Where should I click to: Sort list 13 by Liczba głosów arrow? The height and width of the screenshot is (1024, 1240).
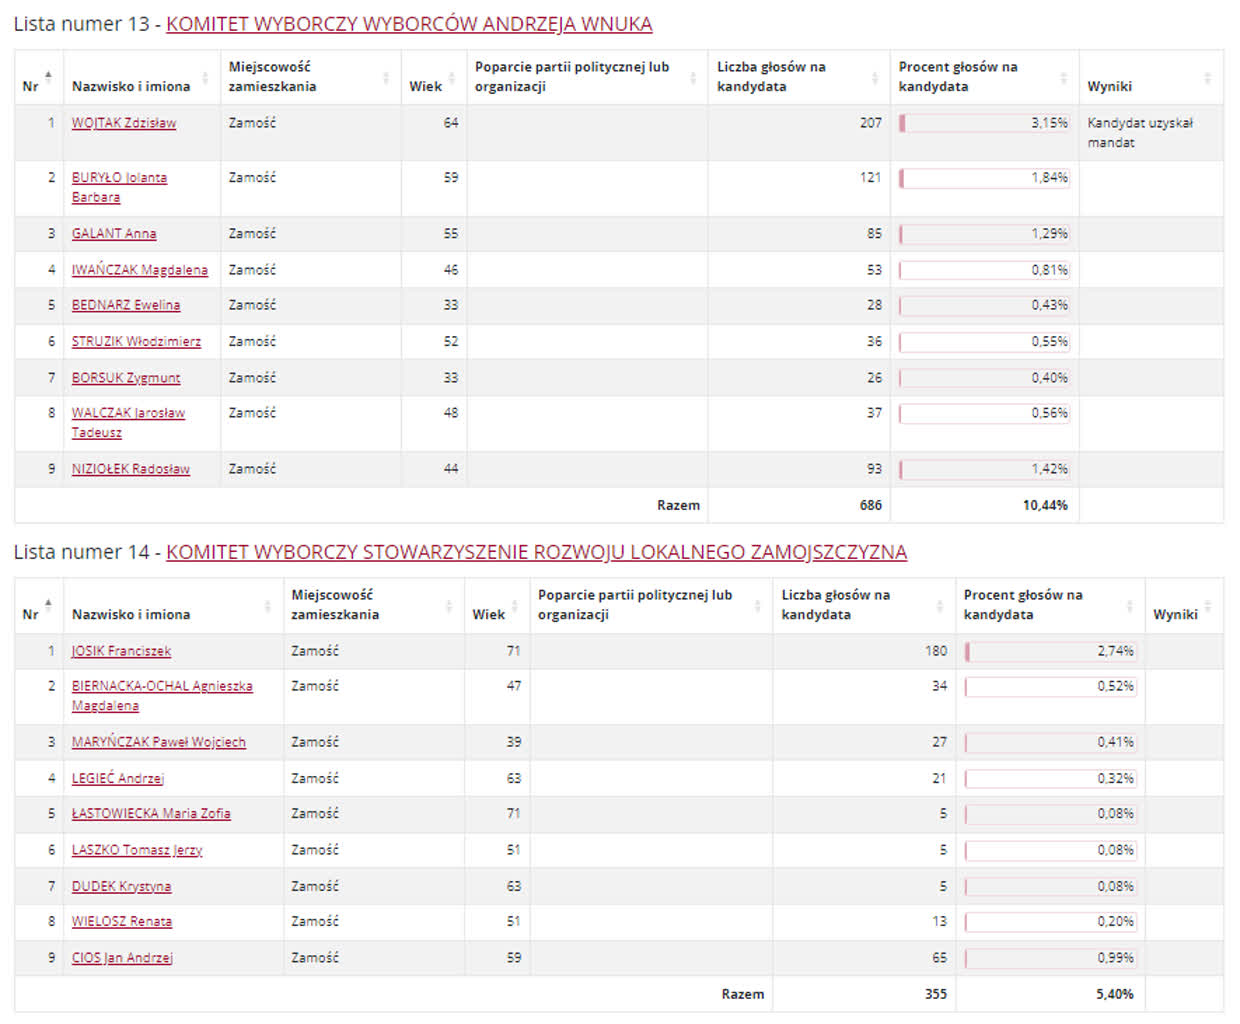pyautogui.click(x=875, y=77)
